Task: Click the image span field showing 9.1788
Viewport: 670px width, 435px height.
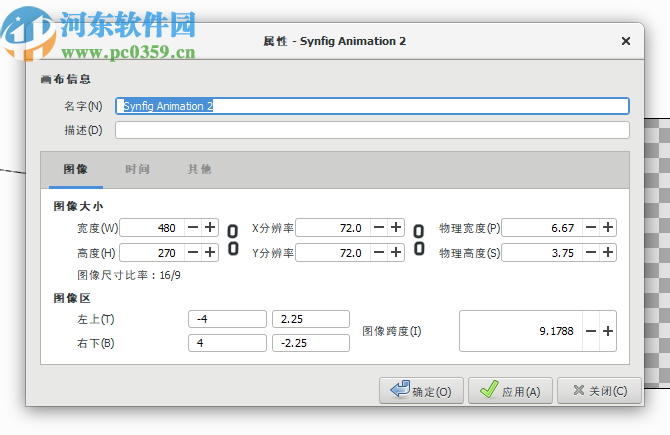Action: pyautogui.click(x=521, y=331)
